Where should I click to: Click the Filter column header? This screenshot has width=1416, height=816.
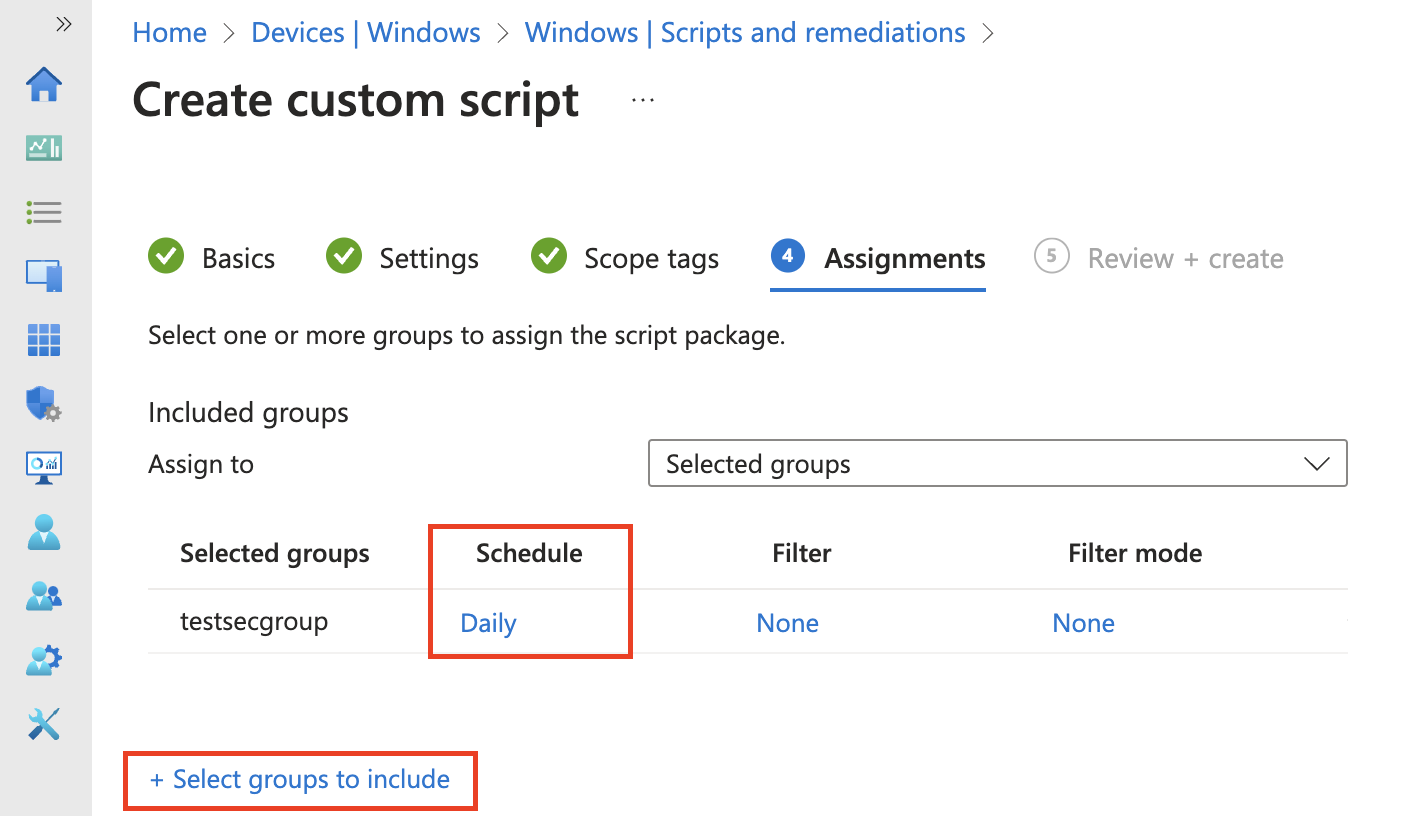pyautogui.click(x=802, y=553)
